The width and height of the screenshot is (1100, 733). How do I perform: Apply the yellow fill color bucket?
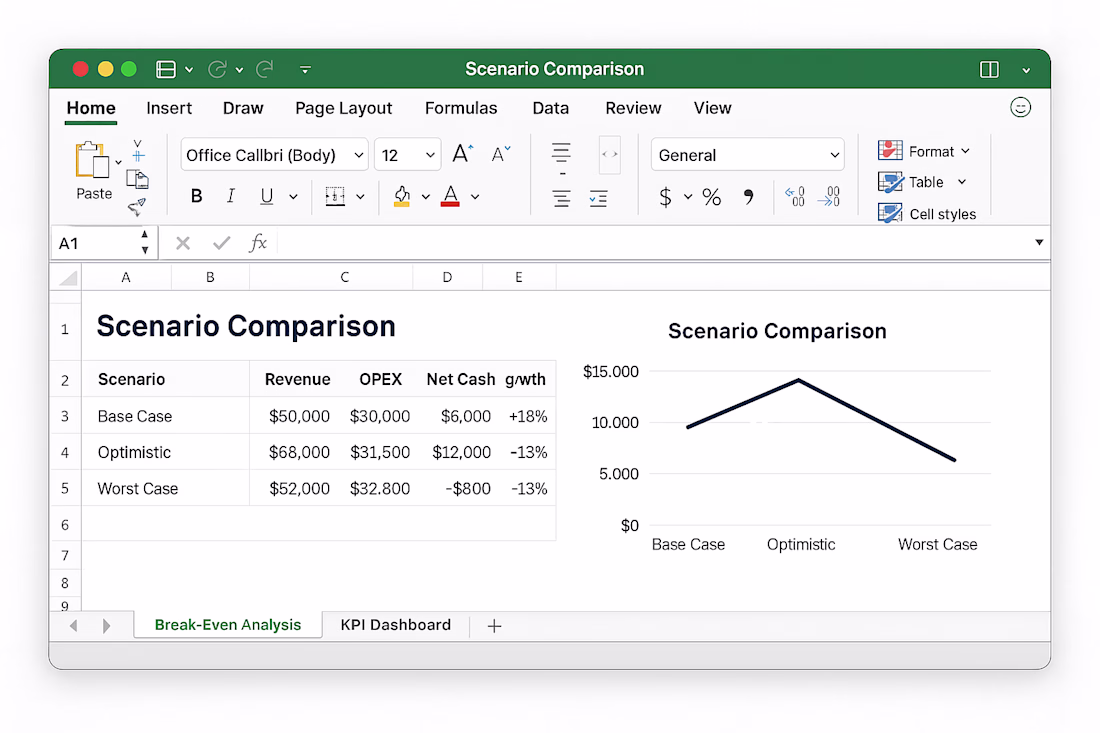click(402, 196)
